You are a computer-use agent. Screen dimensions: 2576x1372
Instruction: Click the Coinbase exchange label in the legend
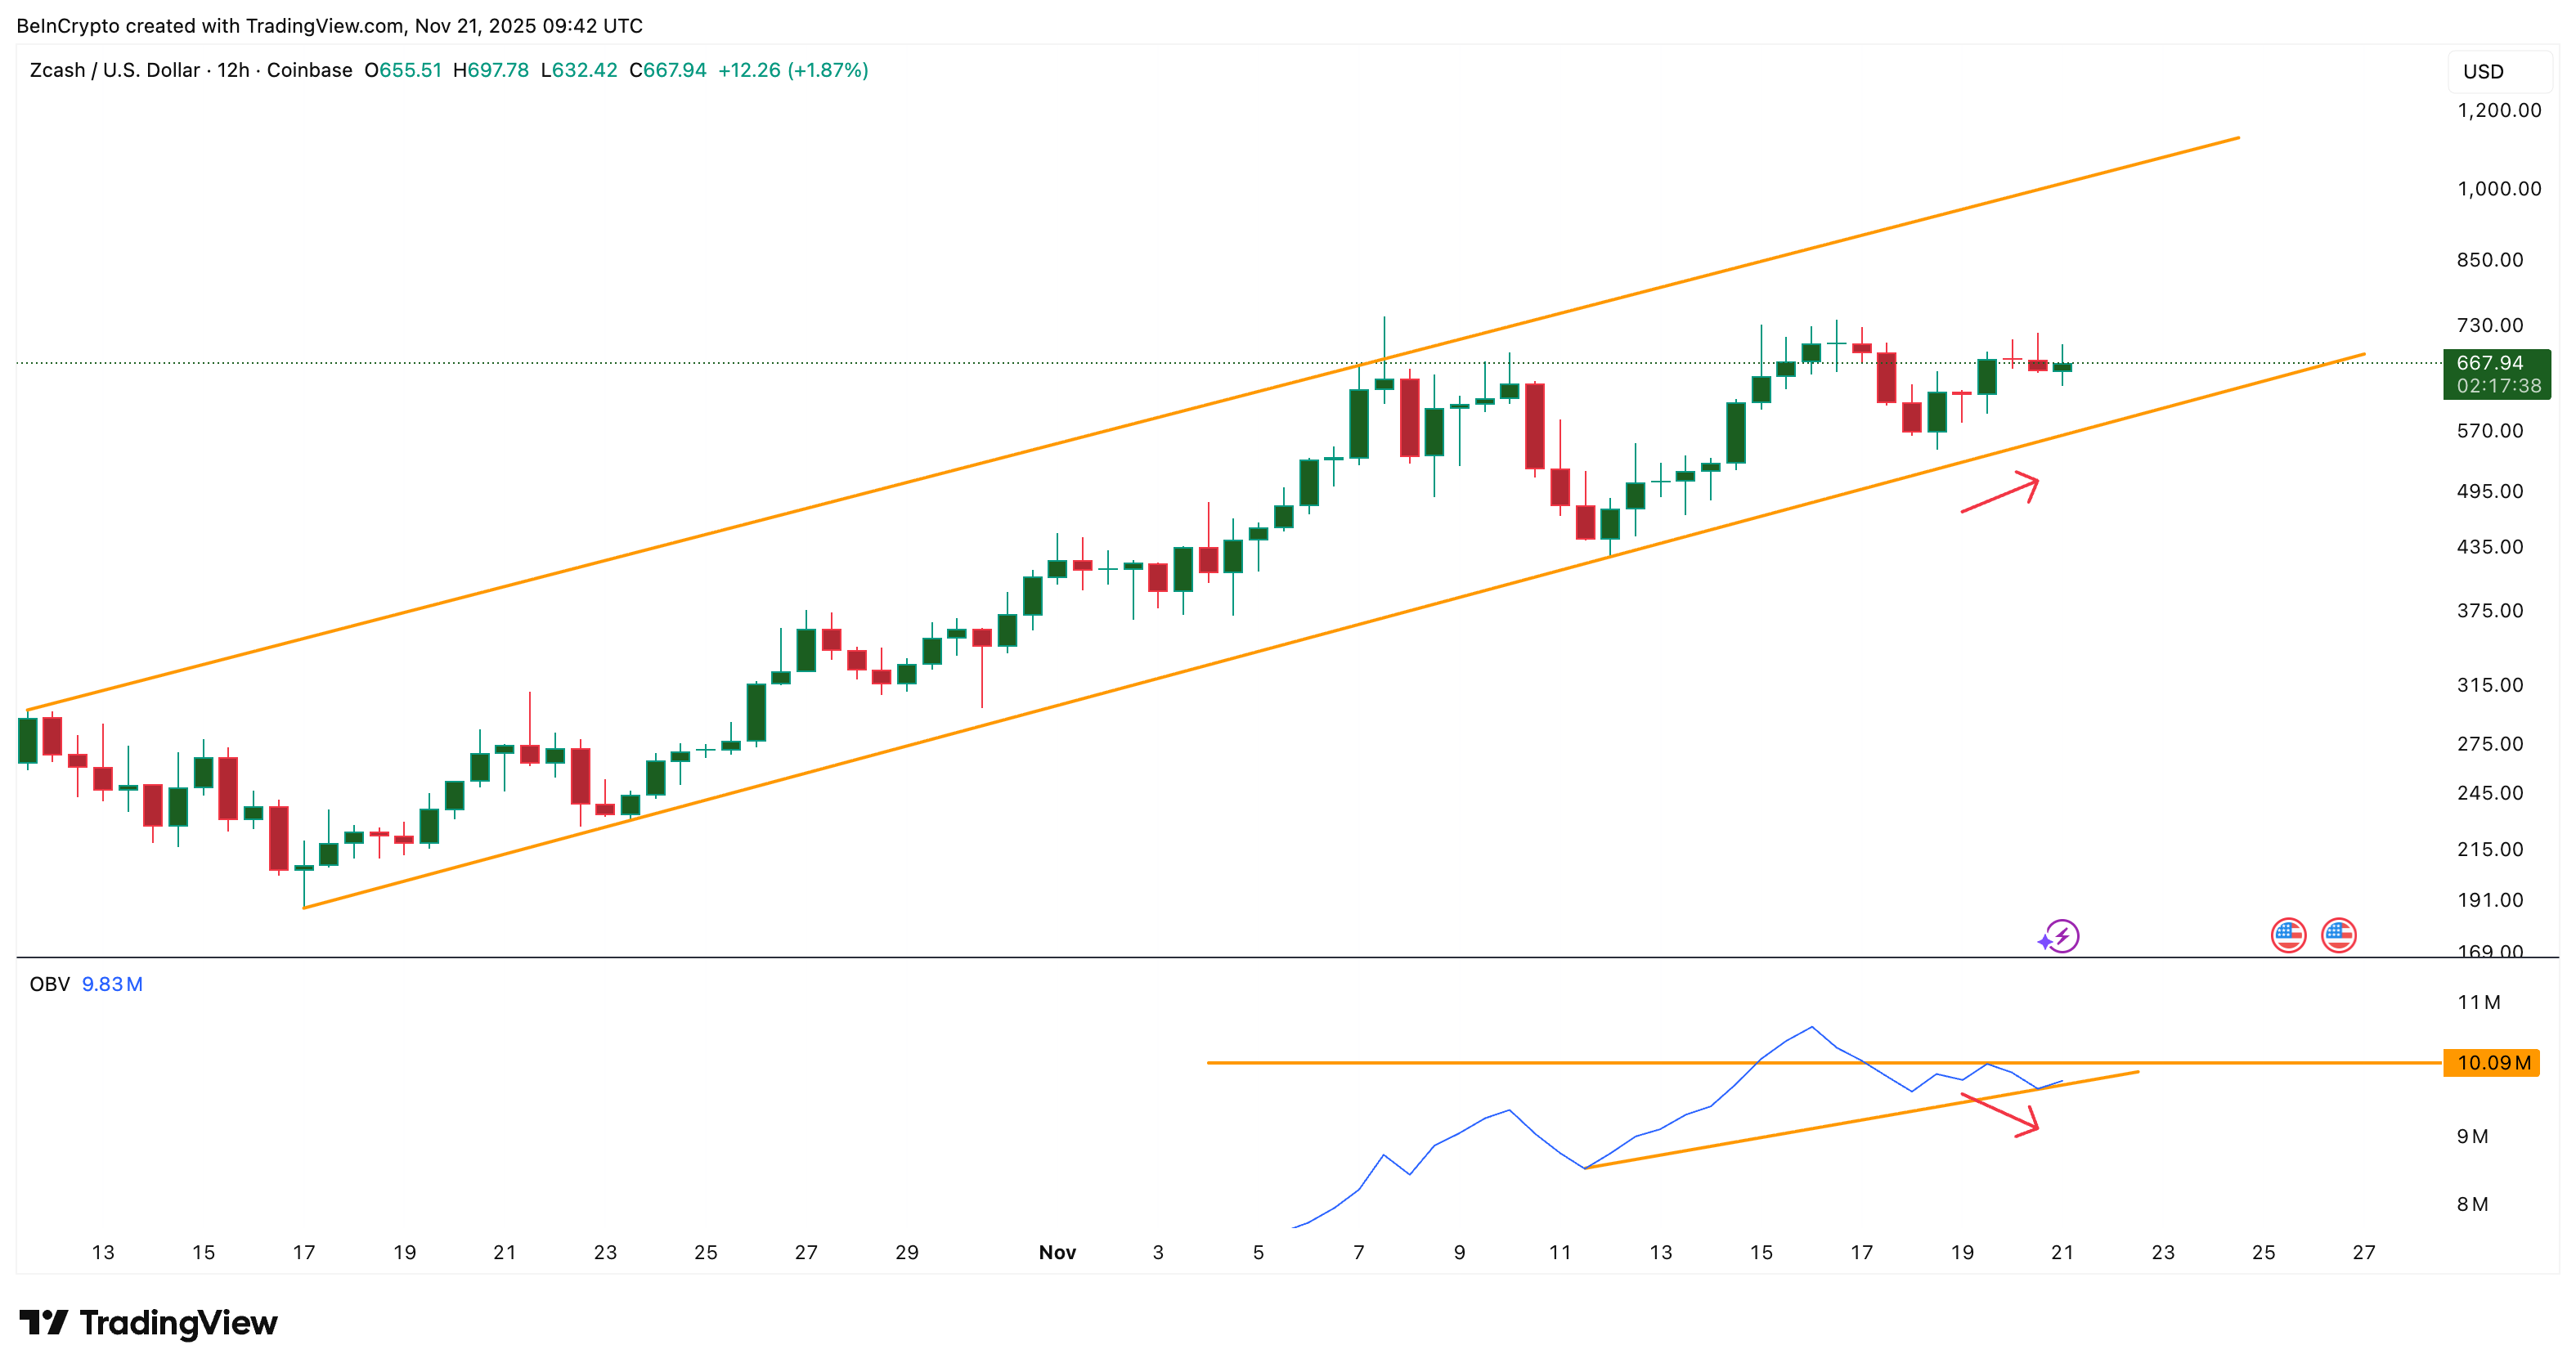(311, 70)
